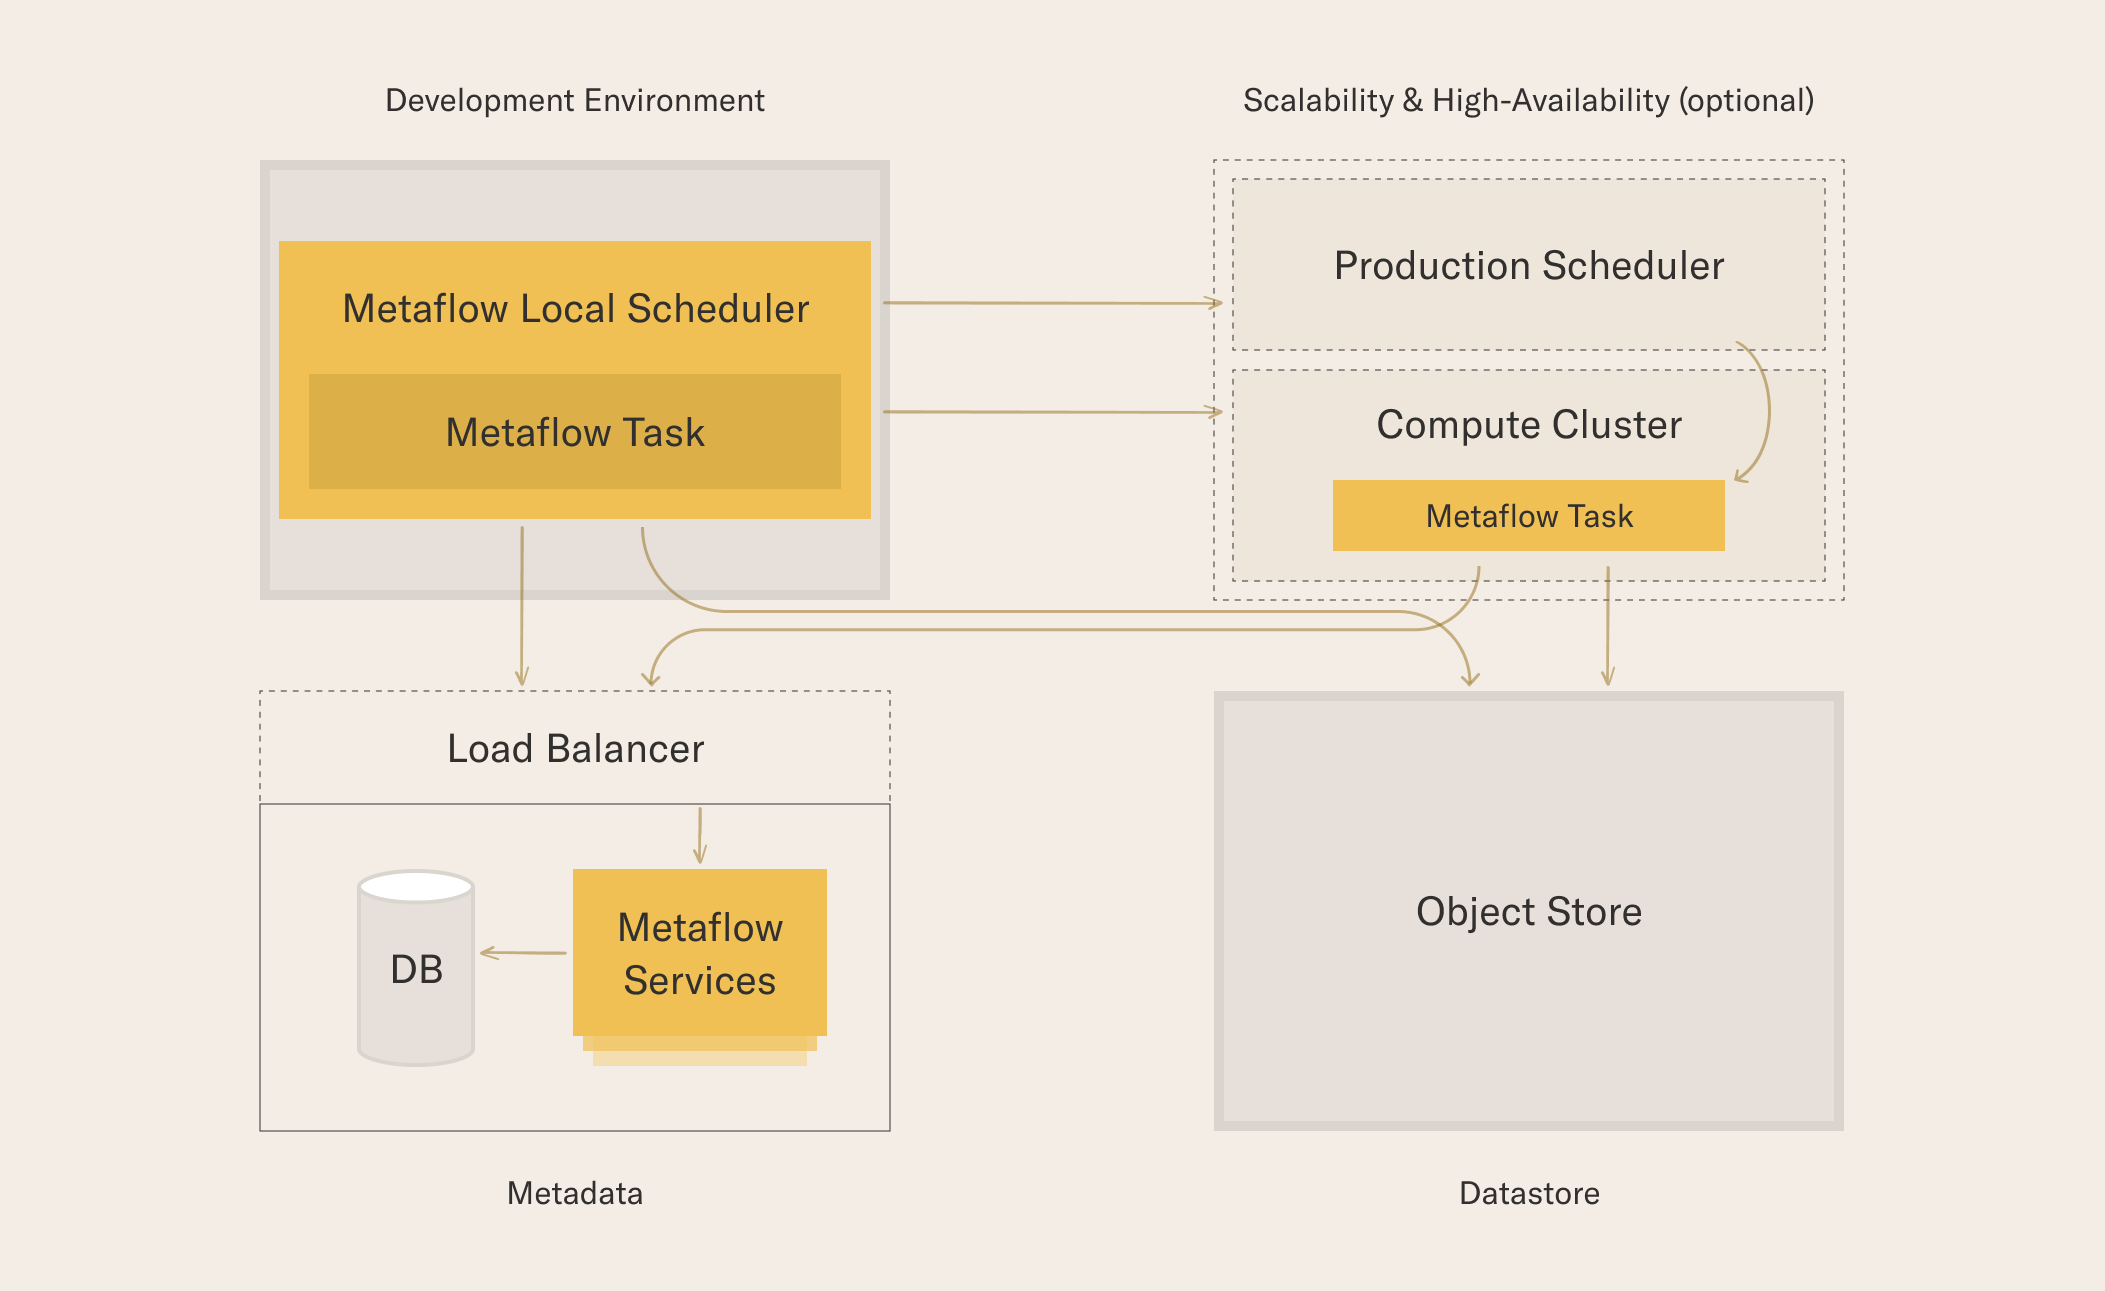Click the Metaflow Task inside Compute Cluster
This screenshot has width=2105, height=1291.
tap(1529, 516)
